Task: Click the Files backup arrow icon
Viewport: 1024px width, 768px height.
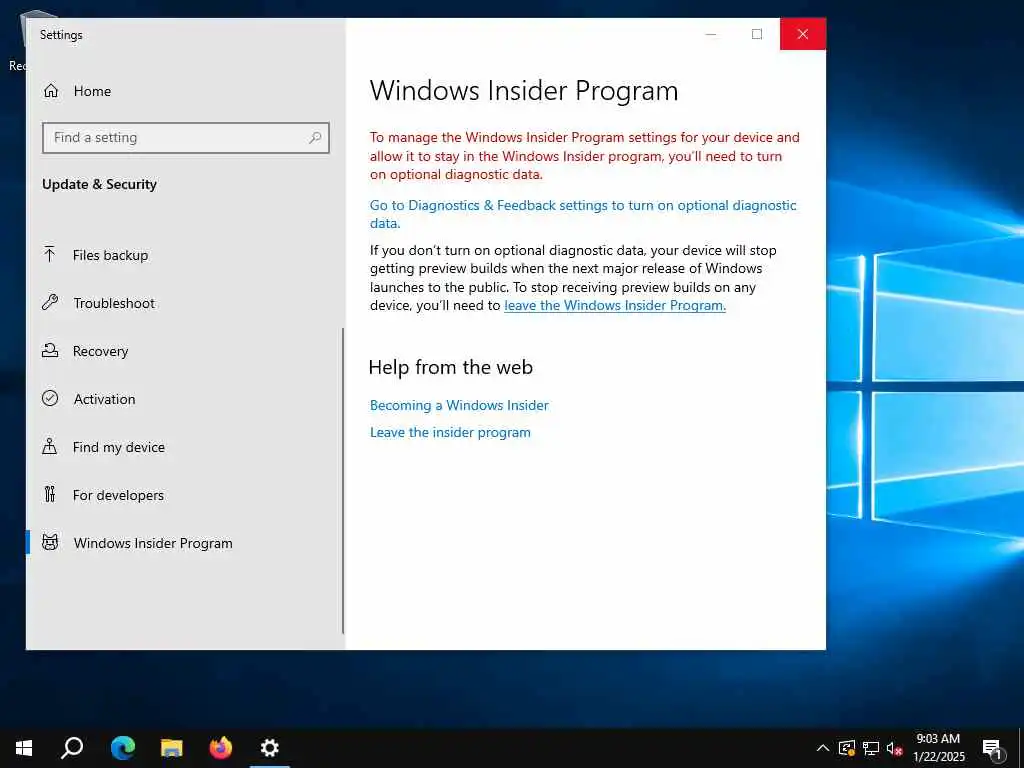Action: (50, 255)
